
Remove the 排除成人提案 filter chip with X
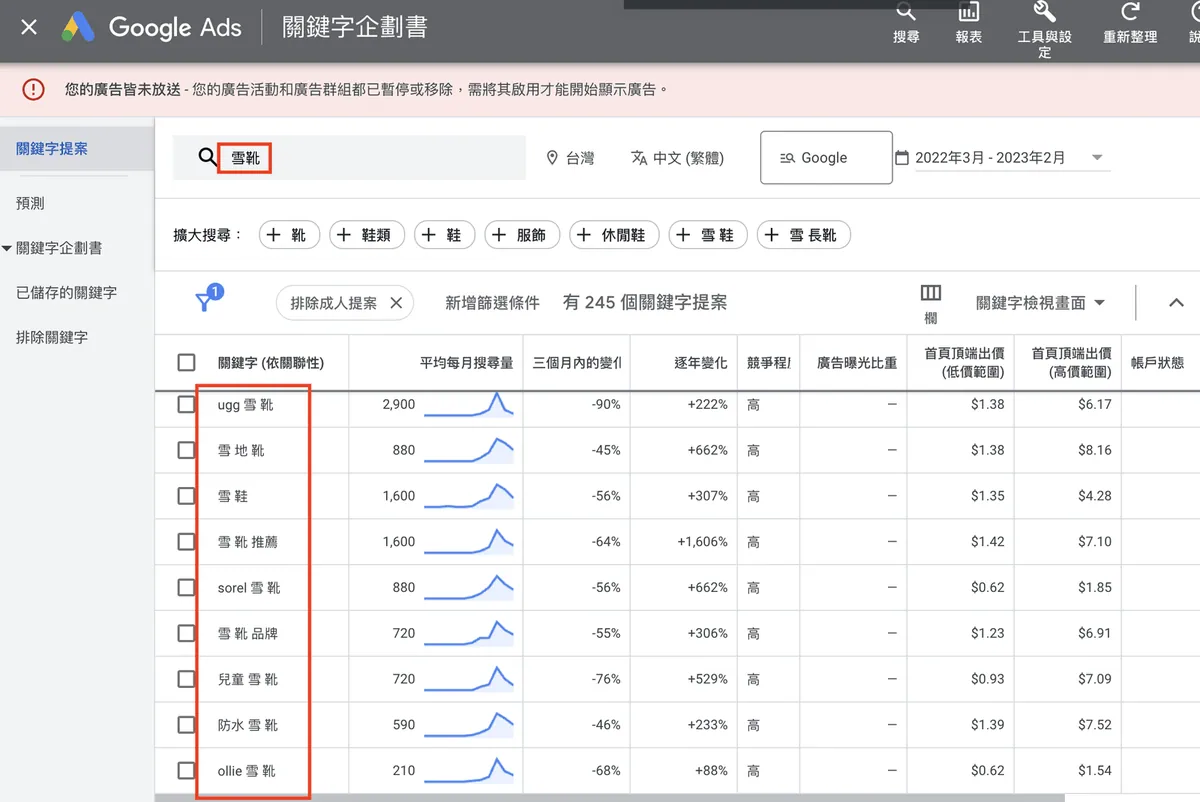pyautogui.click(x=396, y=303)
